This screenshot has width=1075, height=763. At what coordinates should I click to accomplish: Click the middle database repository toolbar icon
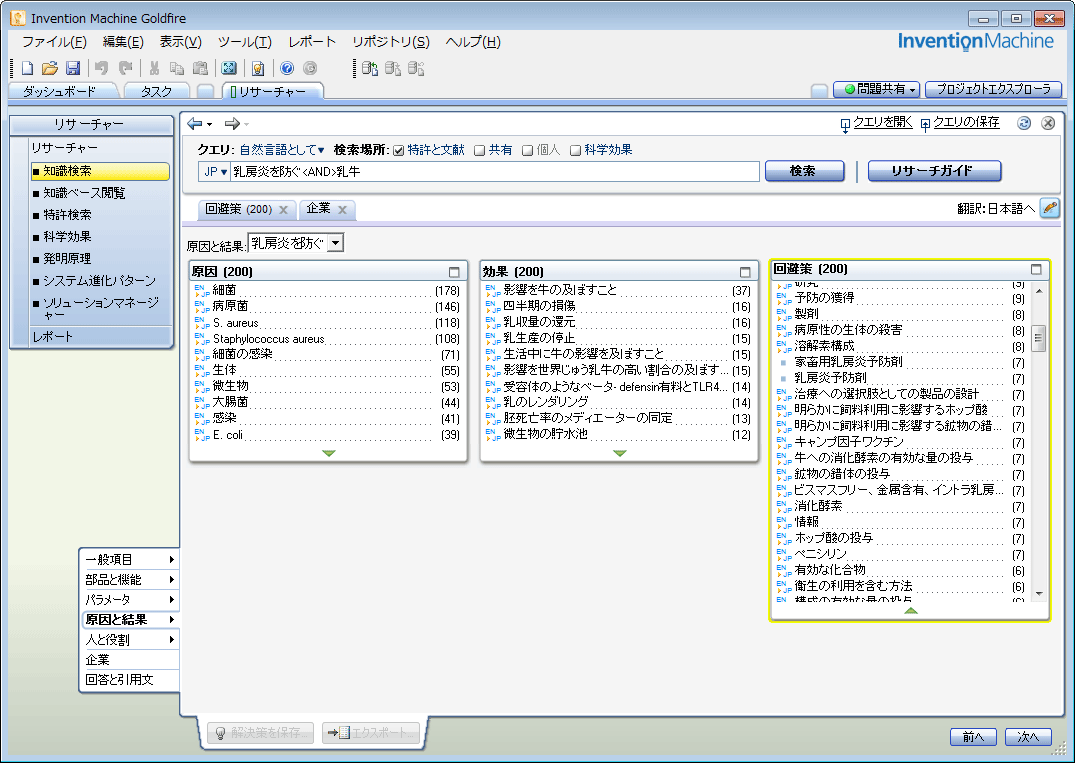point(393,68)
